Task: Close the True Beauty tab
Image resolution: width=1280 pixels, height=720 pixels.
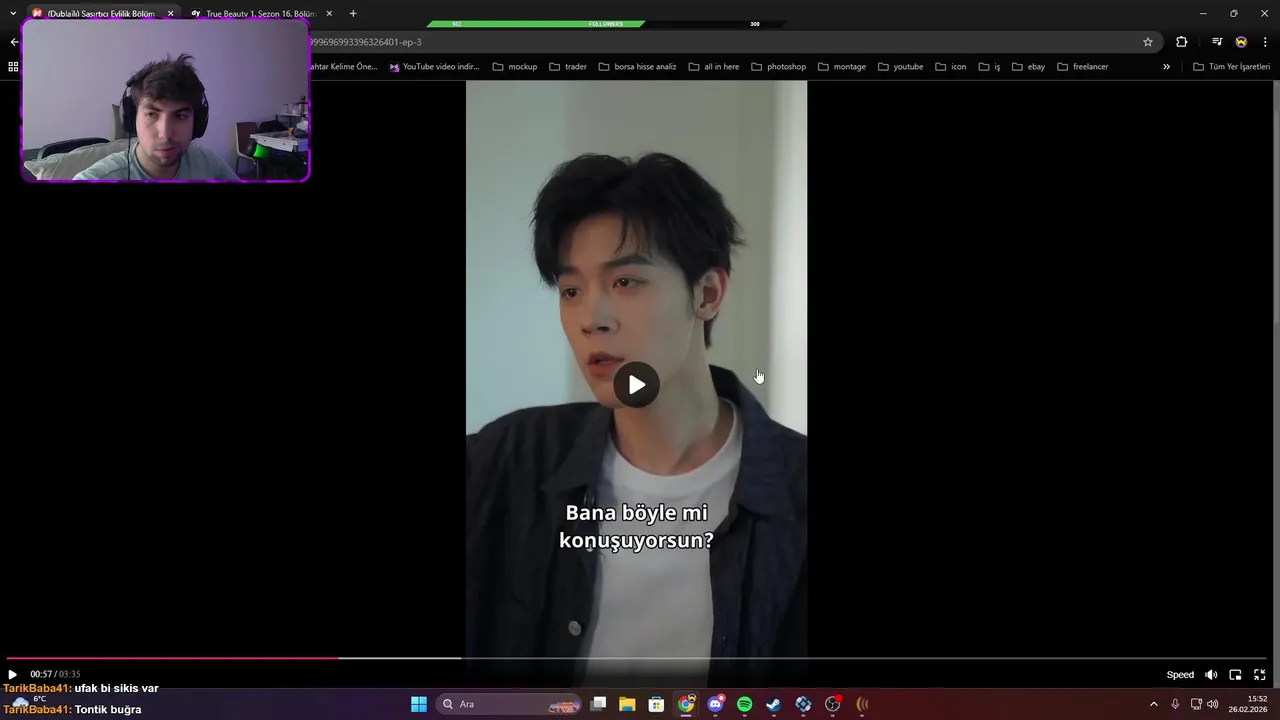Action: coord(329,14)
